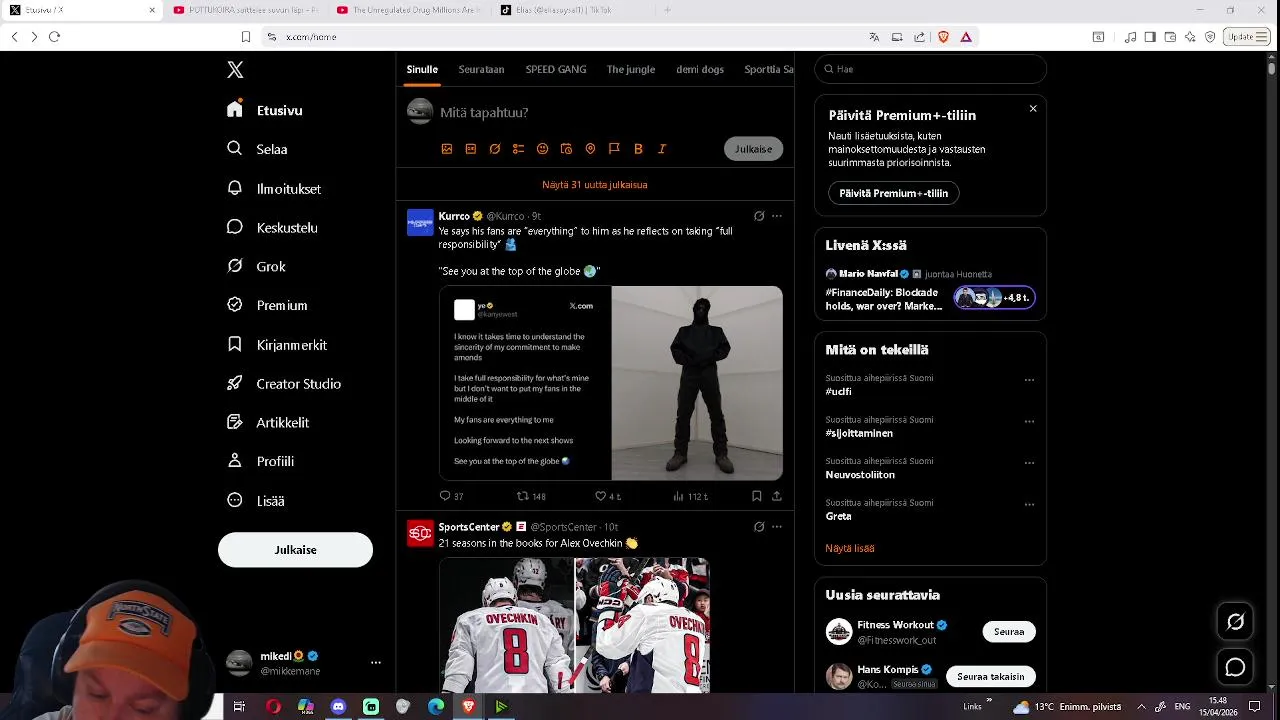
Task: Bookmark the Kurrco post
Action: (757, 496)
